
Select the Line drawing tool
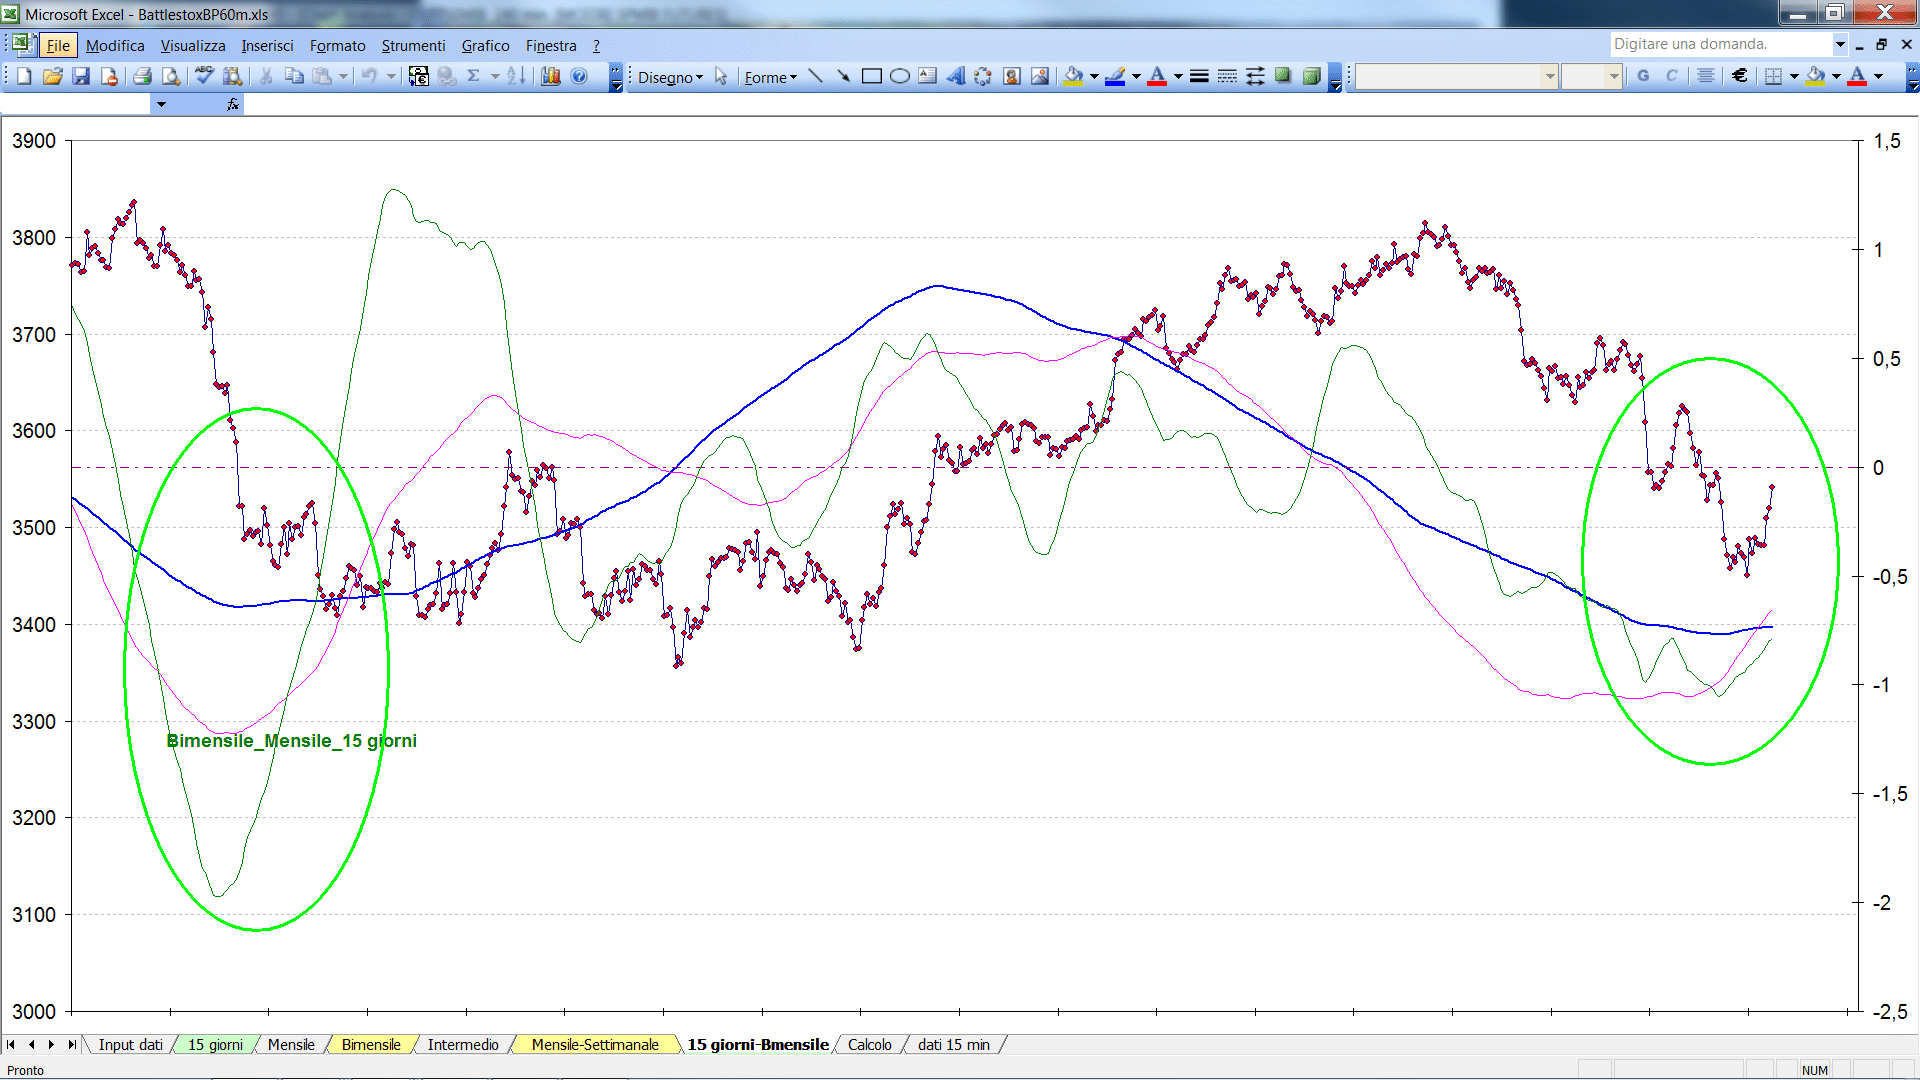click(816, 76)
